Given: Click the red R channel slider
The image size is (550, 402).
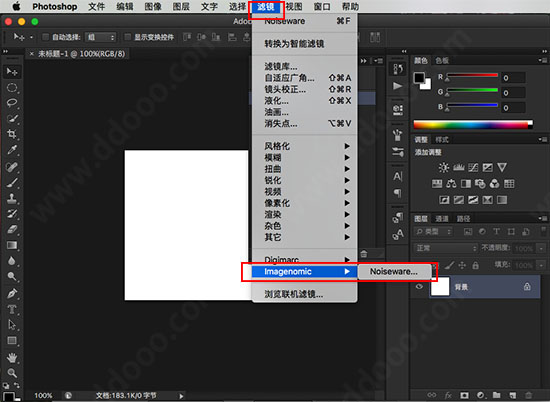Looking at the screenshot, I should 472,75.
